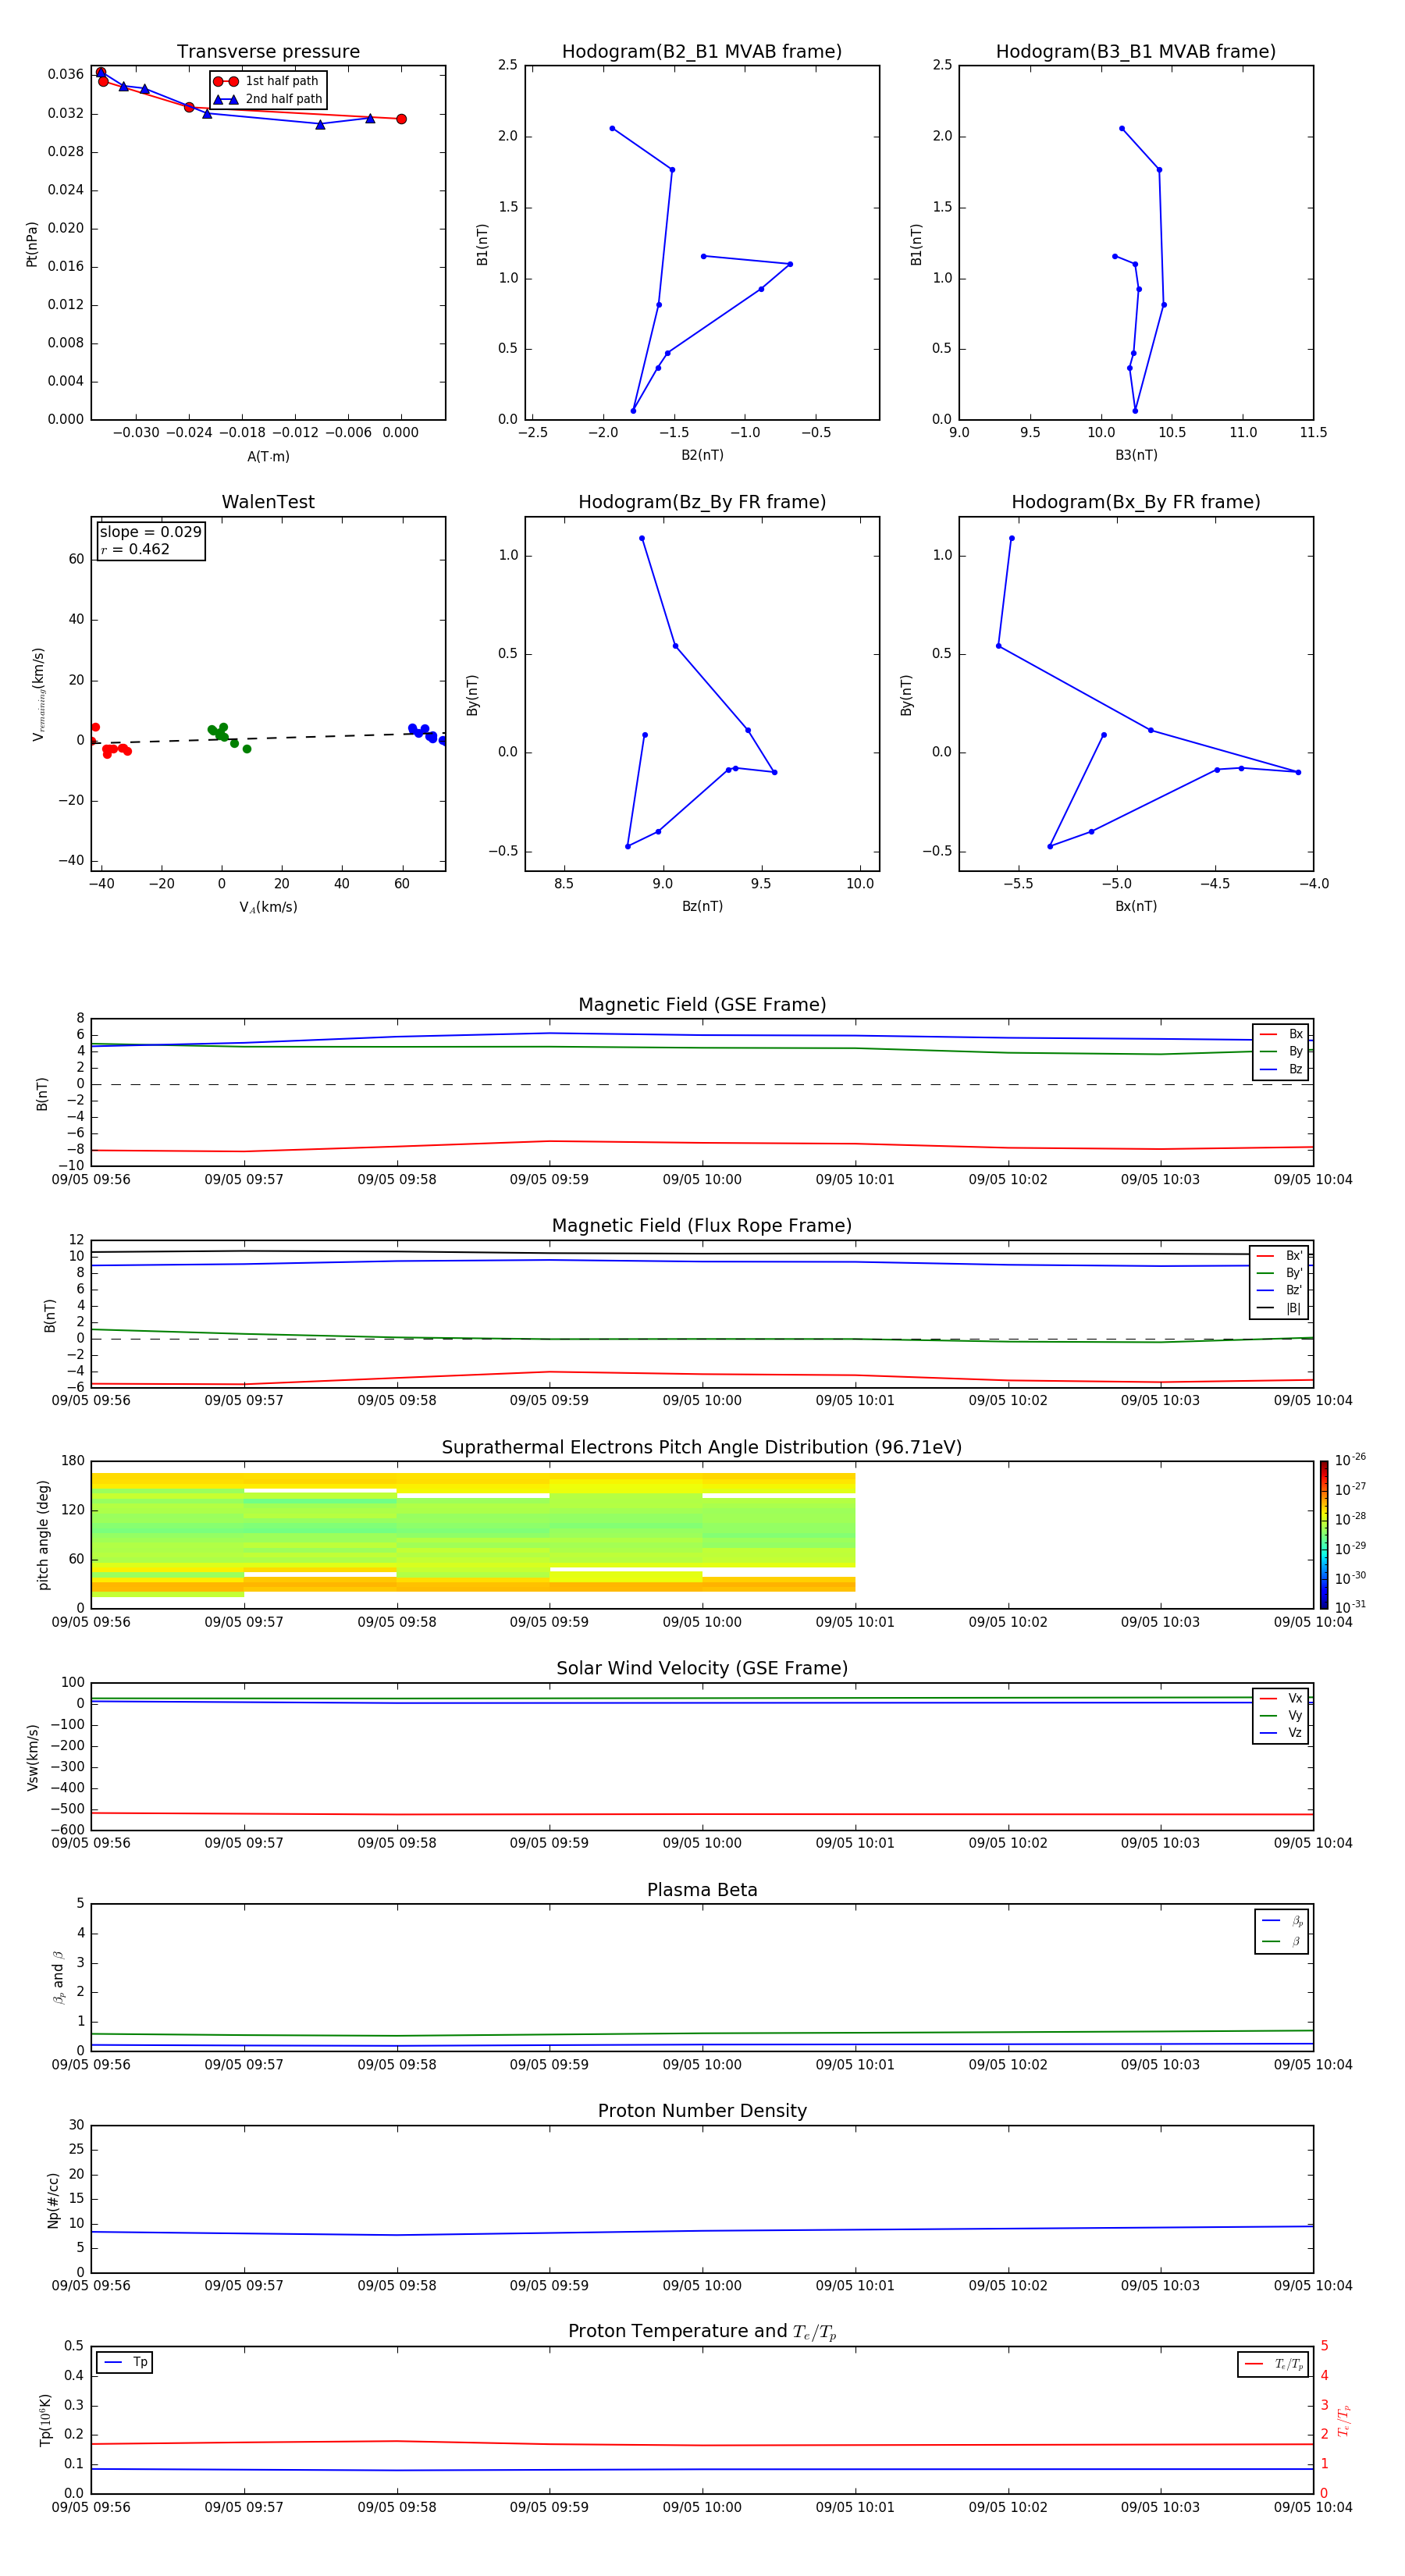The height and width of the screenshot is (2576, 1405).
Task: Click 'Np(#/cc)' y-axis label
Action: pos(53,2200)
